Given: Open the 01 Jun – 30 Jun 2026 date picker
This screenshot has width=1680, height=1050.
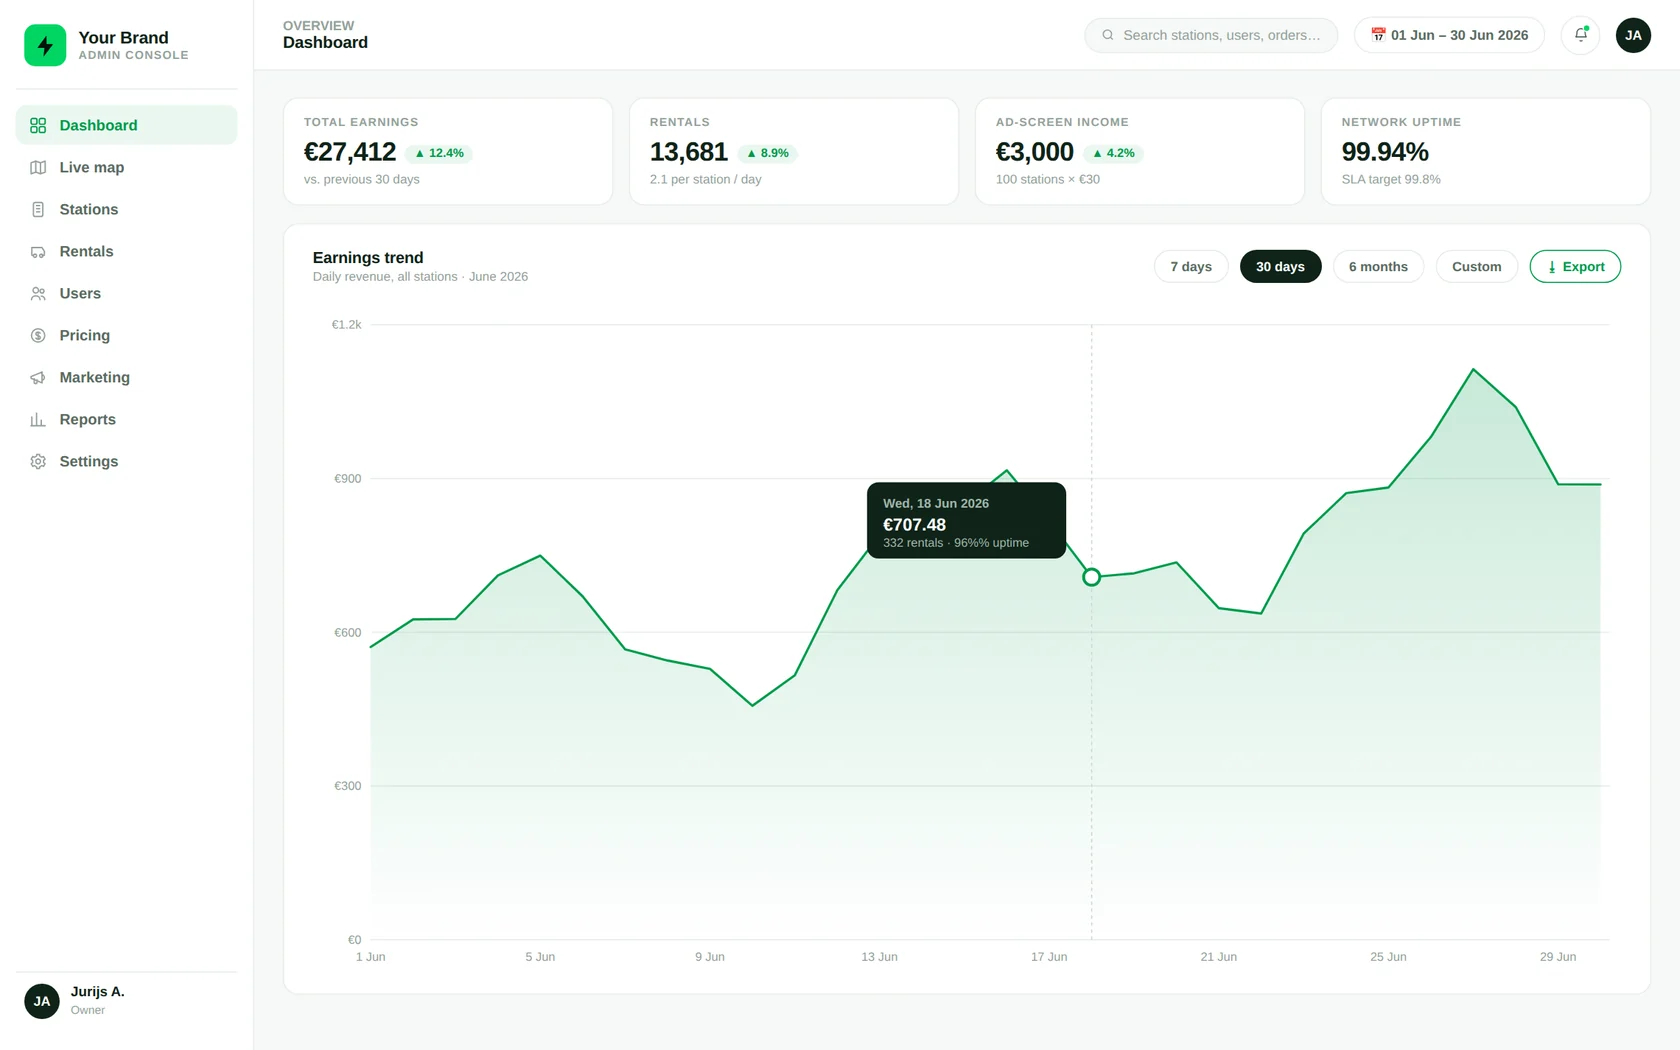Looking at the screenshot, I should click(1449, 35).
